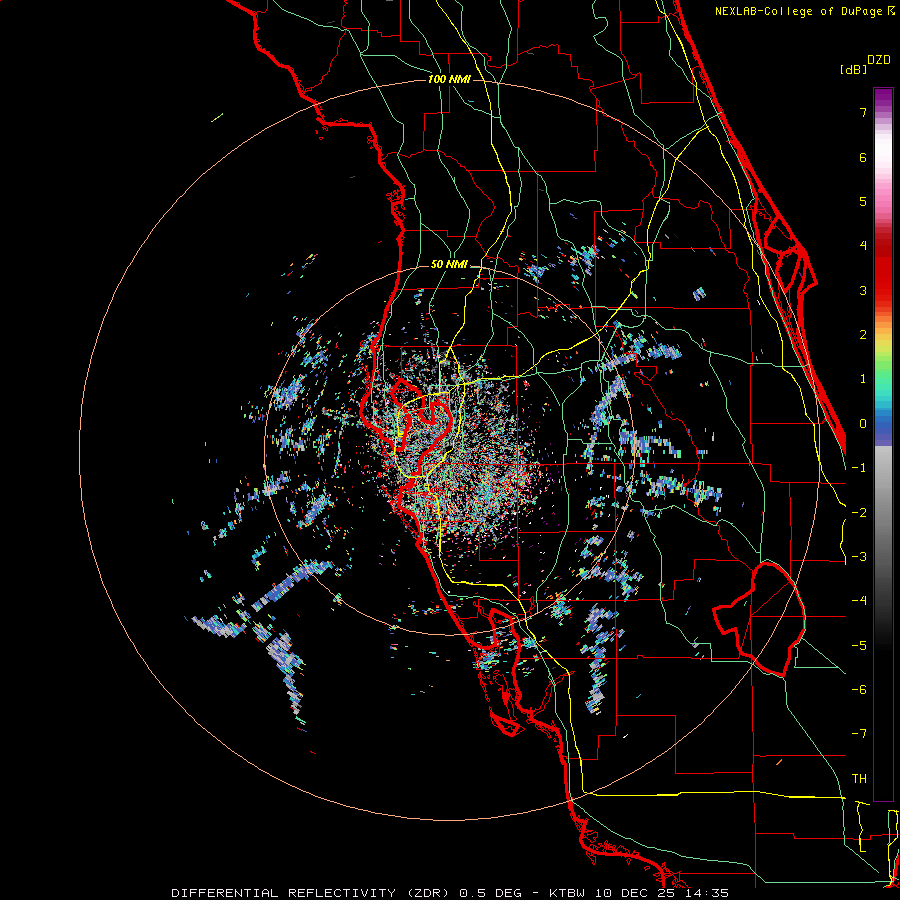900x900 pixels.
Task: Select the 0 value on color scale
Action: click(863, 424)
